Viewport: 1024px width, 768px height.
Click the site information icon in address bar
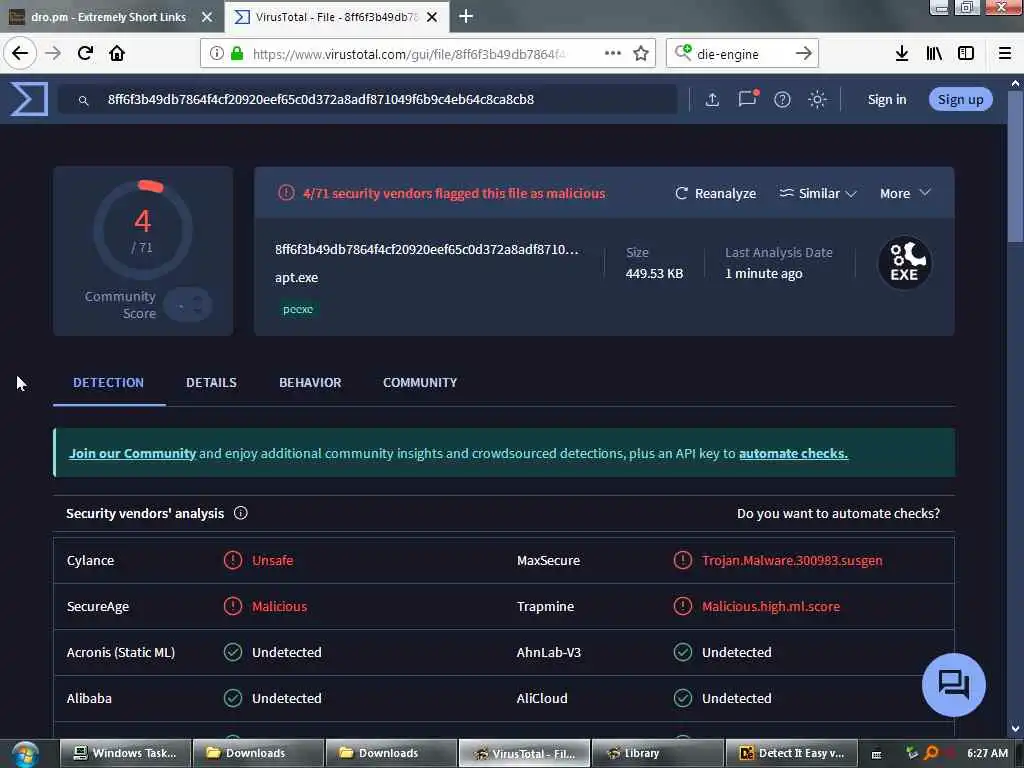click(216, 54)
